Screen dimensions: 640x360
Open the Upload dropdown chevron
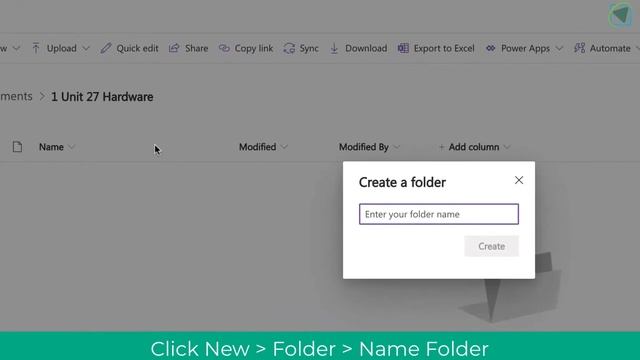[x=86, y=49]
